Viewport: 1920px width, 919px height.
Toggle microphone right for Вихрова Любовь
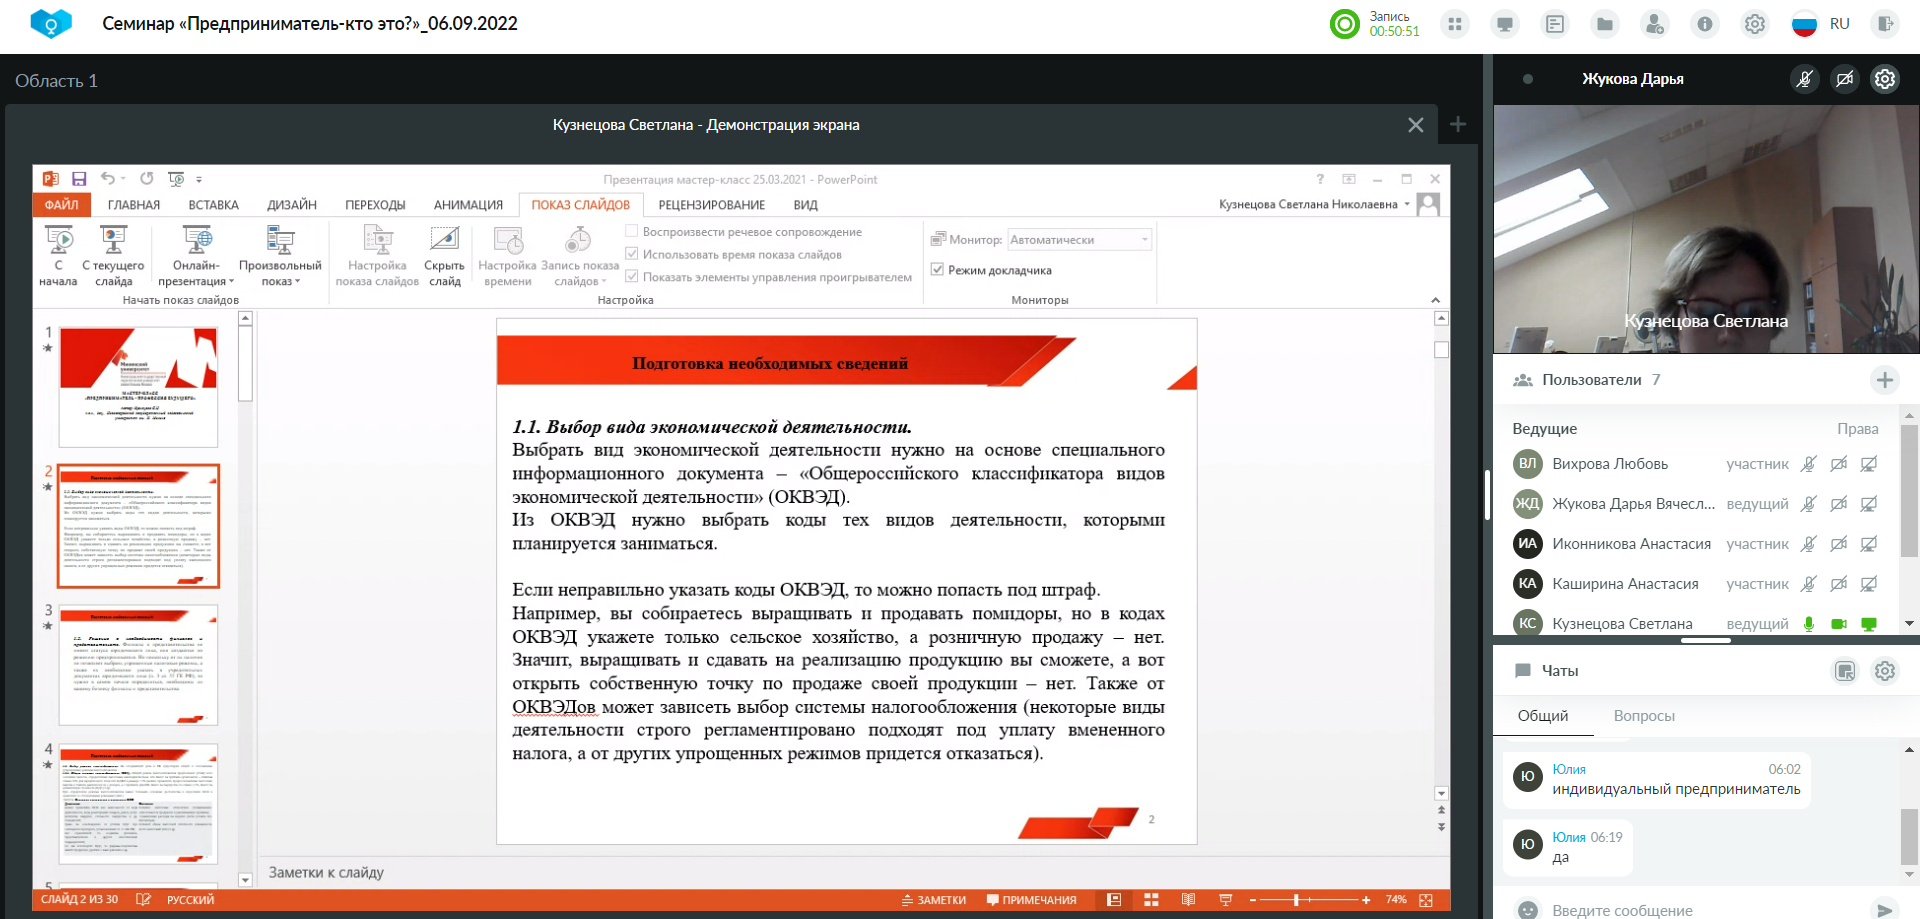(1808, 464)
